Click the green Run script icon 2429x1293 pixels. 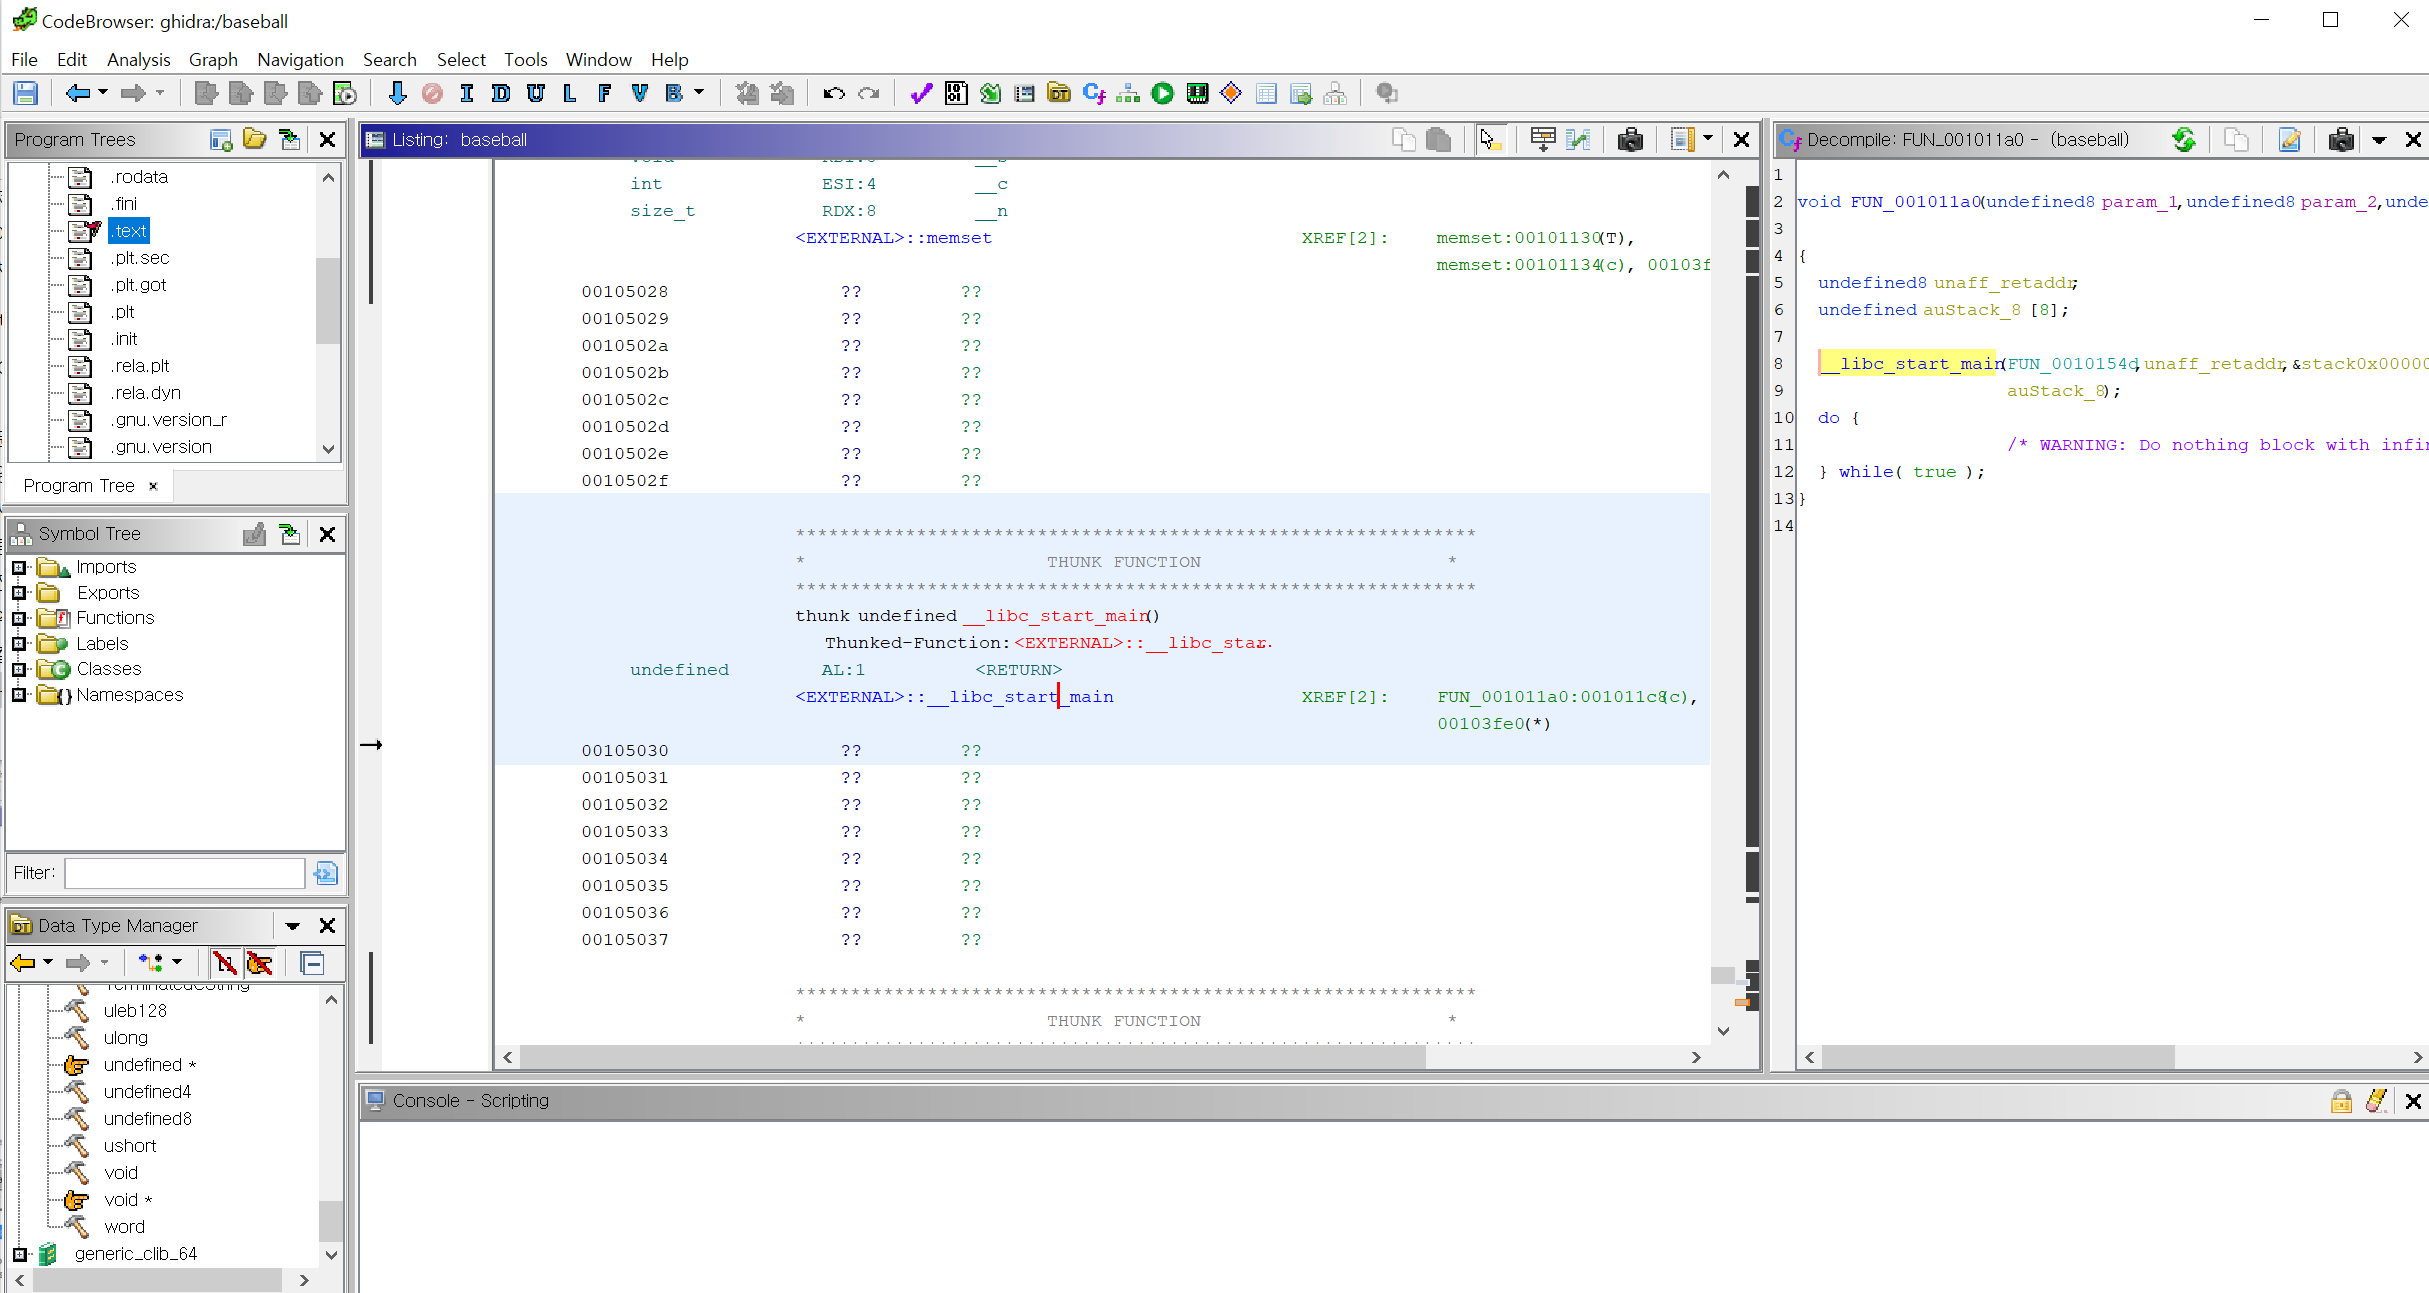click(x=1162, y=94)
